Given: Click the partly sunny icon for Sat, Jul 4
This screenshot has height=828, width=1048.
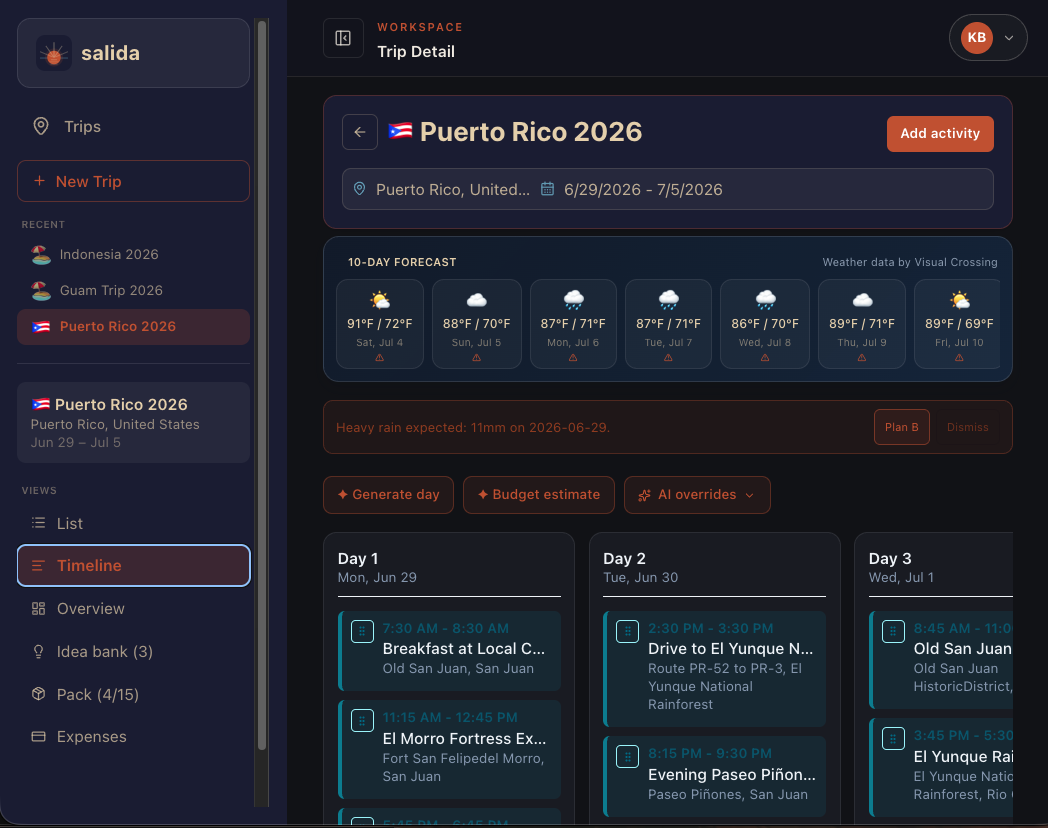Looking at the screenshot, I should [x=380, y=300].
